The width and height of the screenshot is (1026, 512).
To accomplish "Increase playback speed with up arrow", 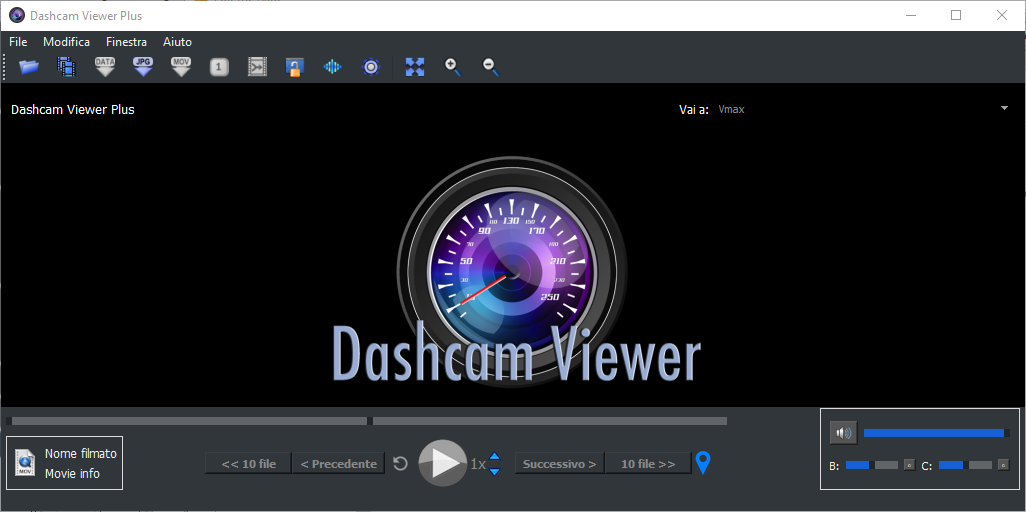I will [495, 456].
